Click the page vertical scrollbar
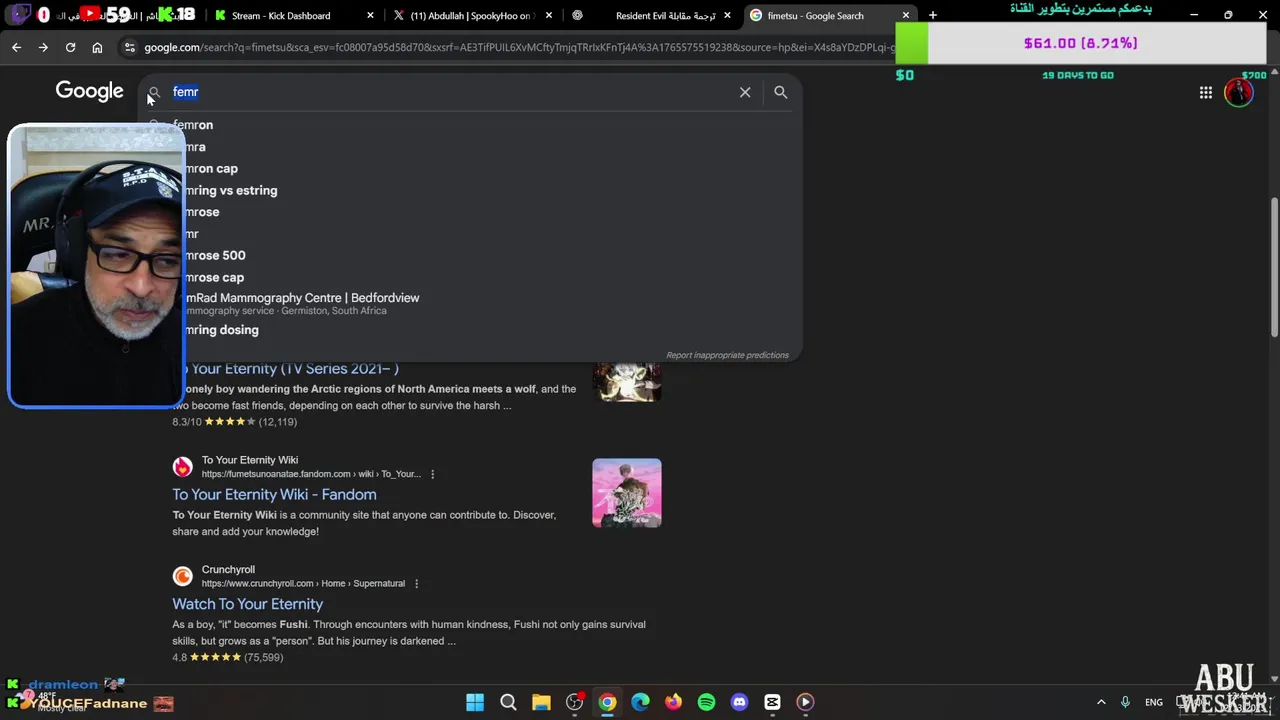The image size is (1280, 720). coord(1274,268)
